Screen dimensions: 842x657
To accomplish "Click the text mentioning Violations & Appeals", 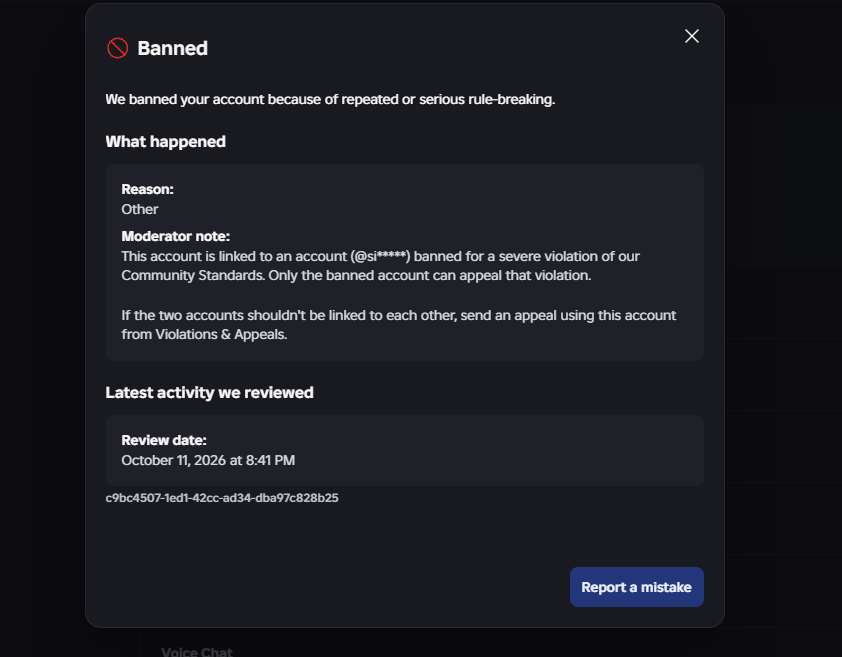I will 398,324.
